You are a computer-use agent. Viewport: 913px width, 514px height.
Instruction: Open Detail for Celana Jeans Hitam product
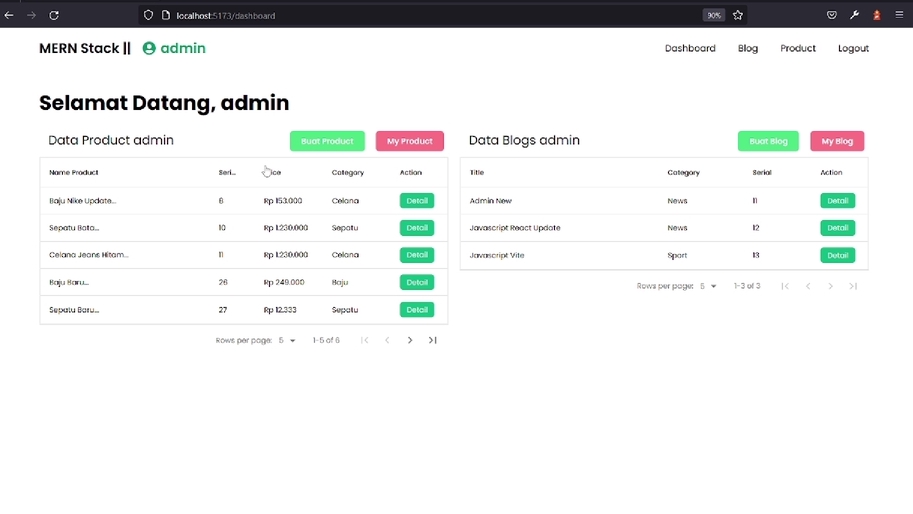point(417,255)
